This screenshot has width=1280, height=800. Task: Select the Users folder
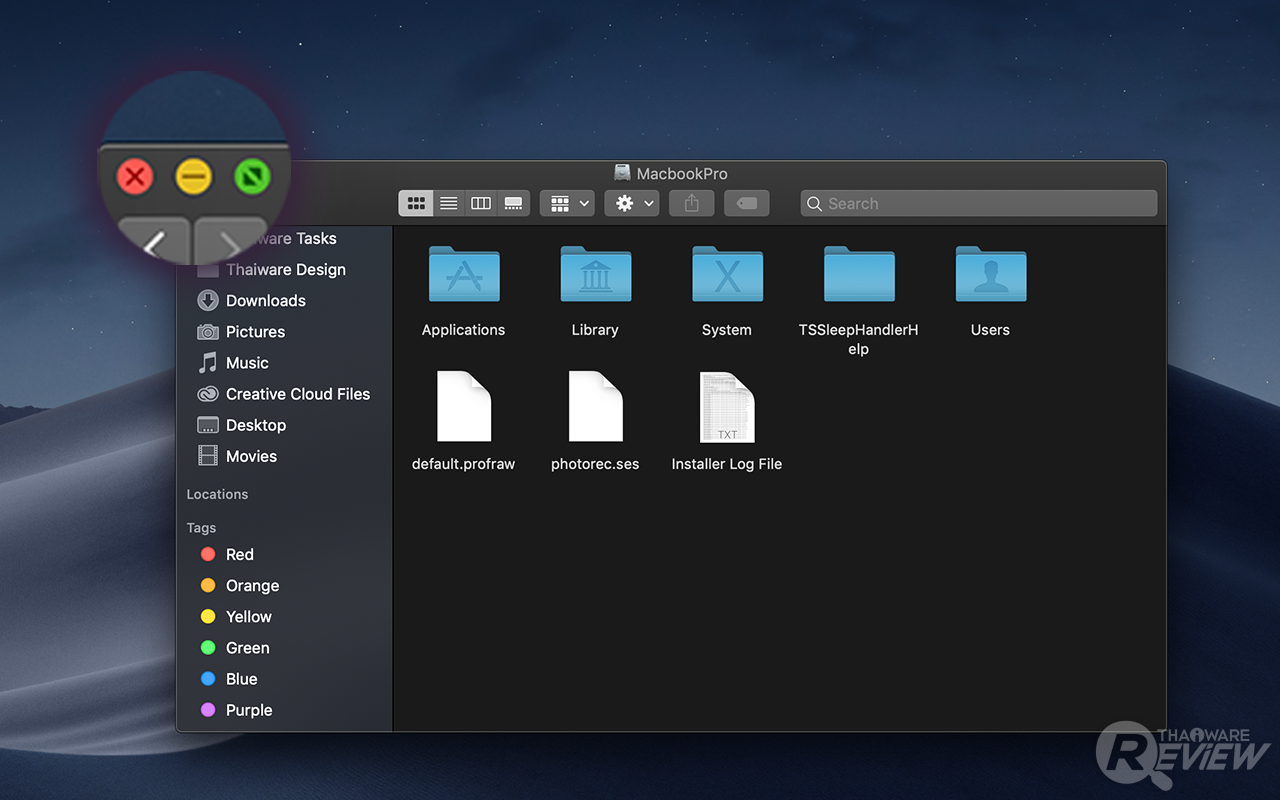(x=990, y=275)
